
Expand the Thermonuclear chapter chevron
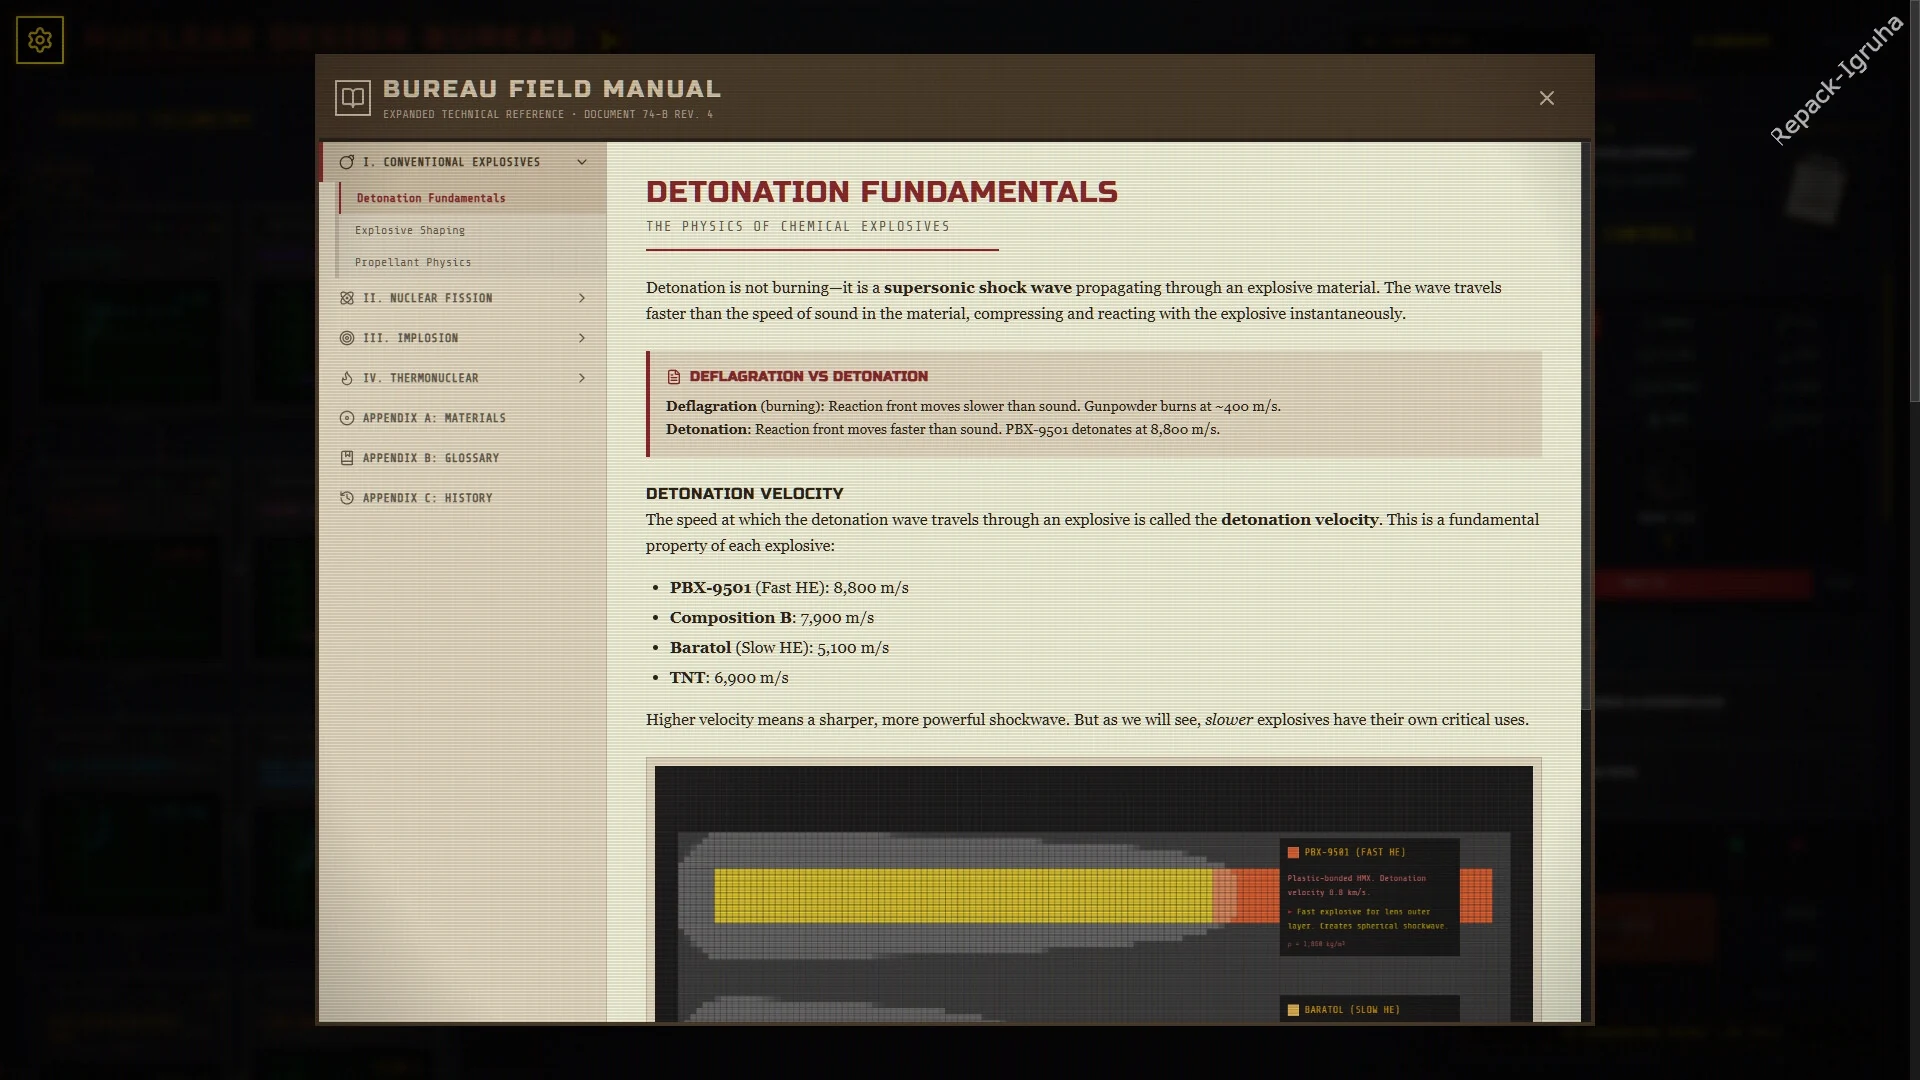pos(582,378)
